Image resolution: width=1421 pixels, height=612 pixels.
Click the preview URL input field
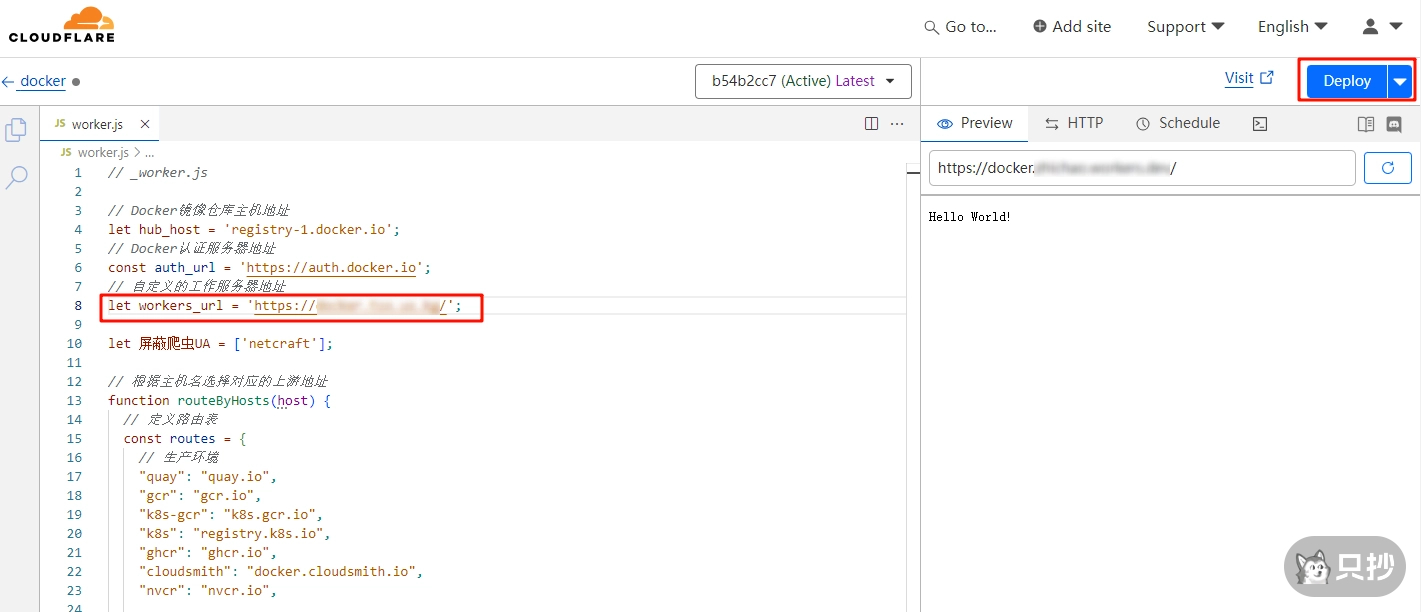(1141, 168)
